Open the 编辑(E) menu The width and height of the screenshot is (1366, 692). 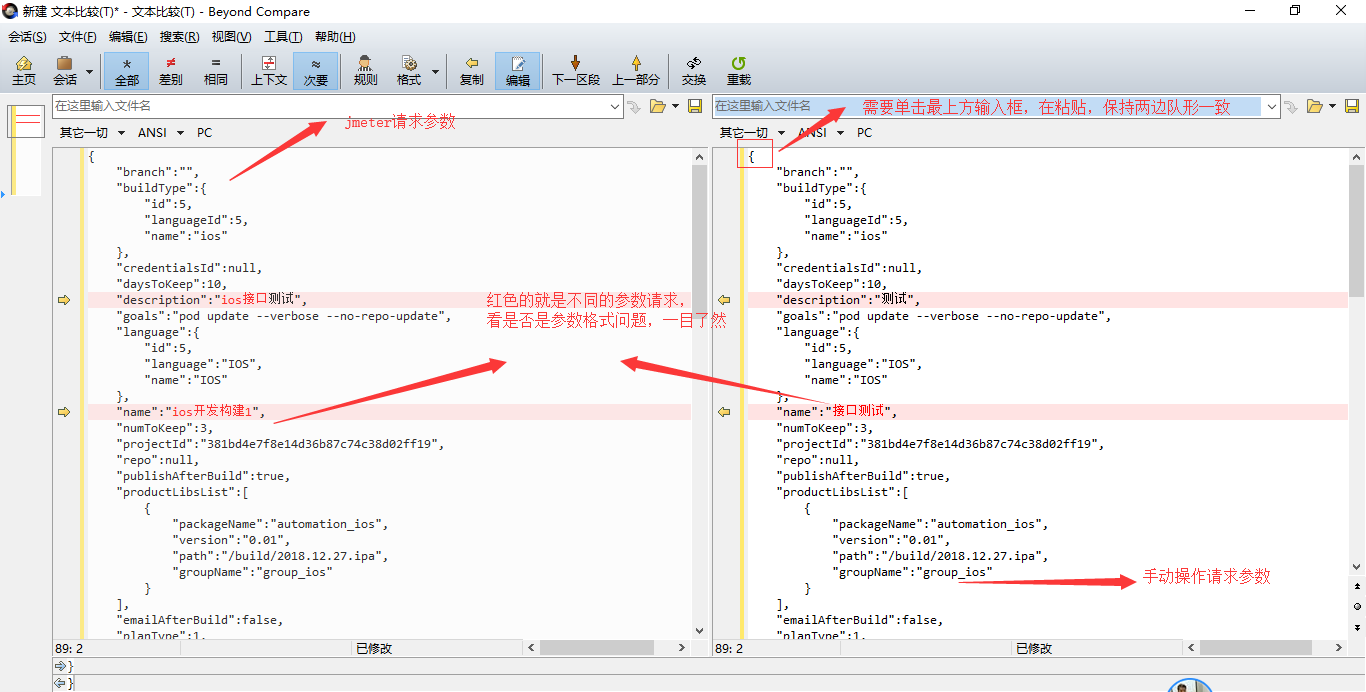tap(128, 37)
